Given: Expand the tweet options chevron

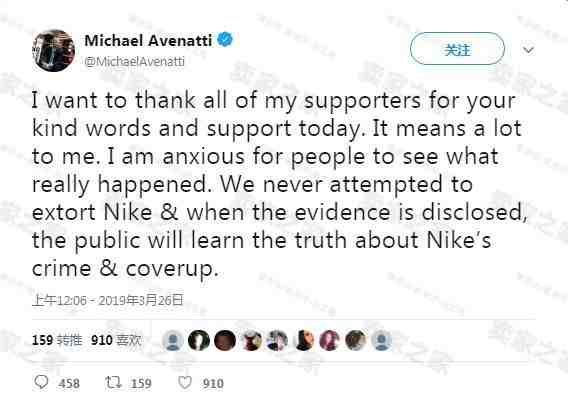Looking at the screenshot, I should [x=529, y=50].
